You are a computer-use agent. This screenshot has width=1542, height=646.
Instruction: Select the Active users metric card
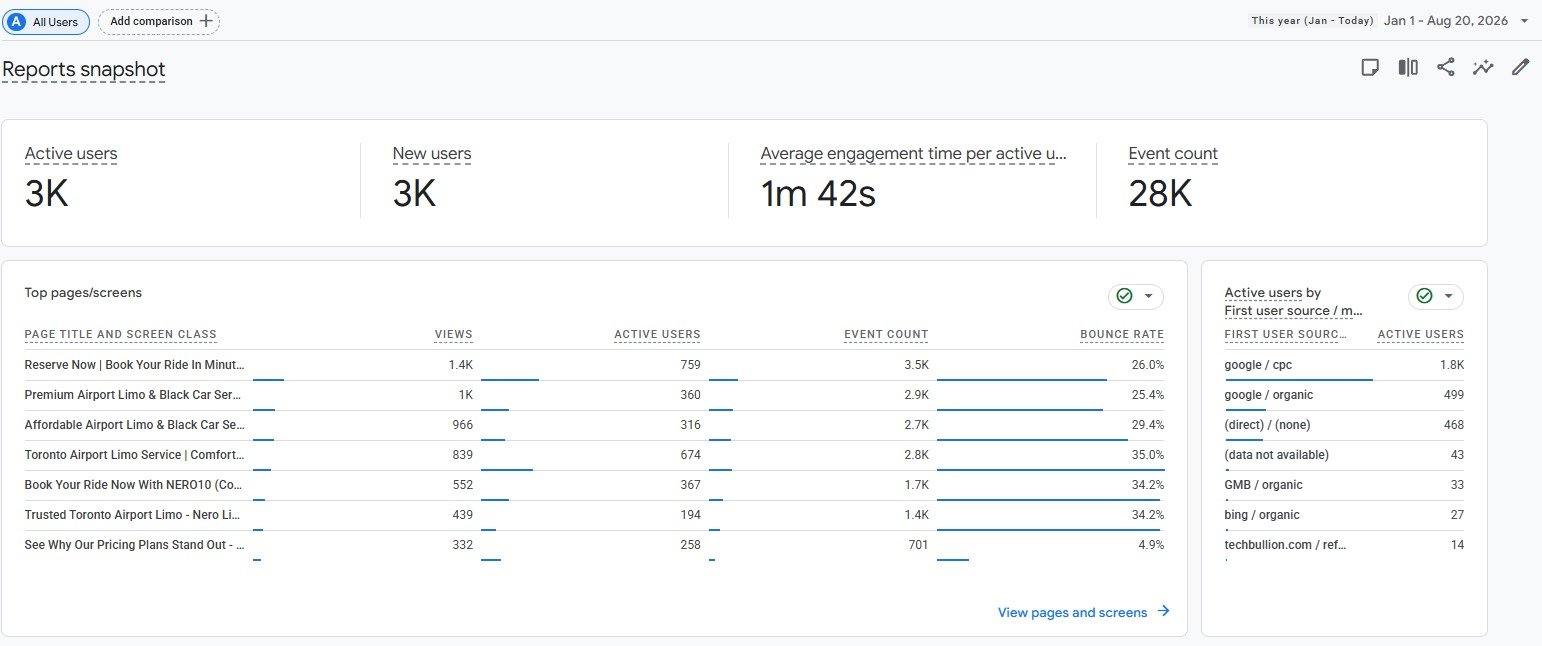click(x=181, y=181)
